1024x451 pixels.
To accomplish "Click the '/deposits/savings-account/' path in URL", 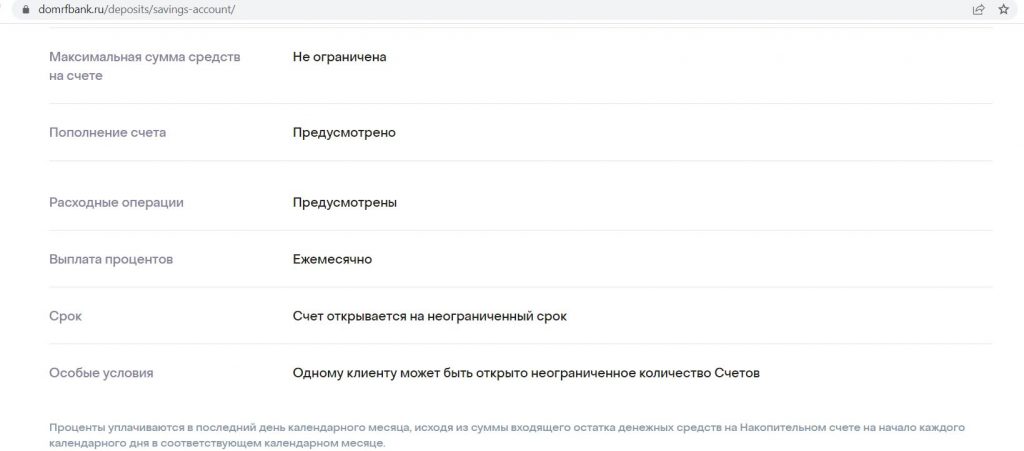I will (165, 10).
